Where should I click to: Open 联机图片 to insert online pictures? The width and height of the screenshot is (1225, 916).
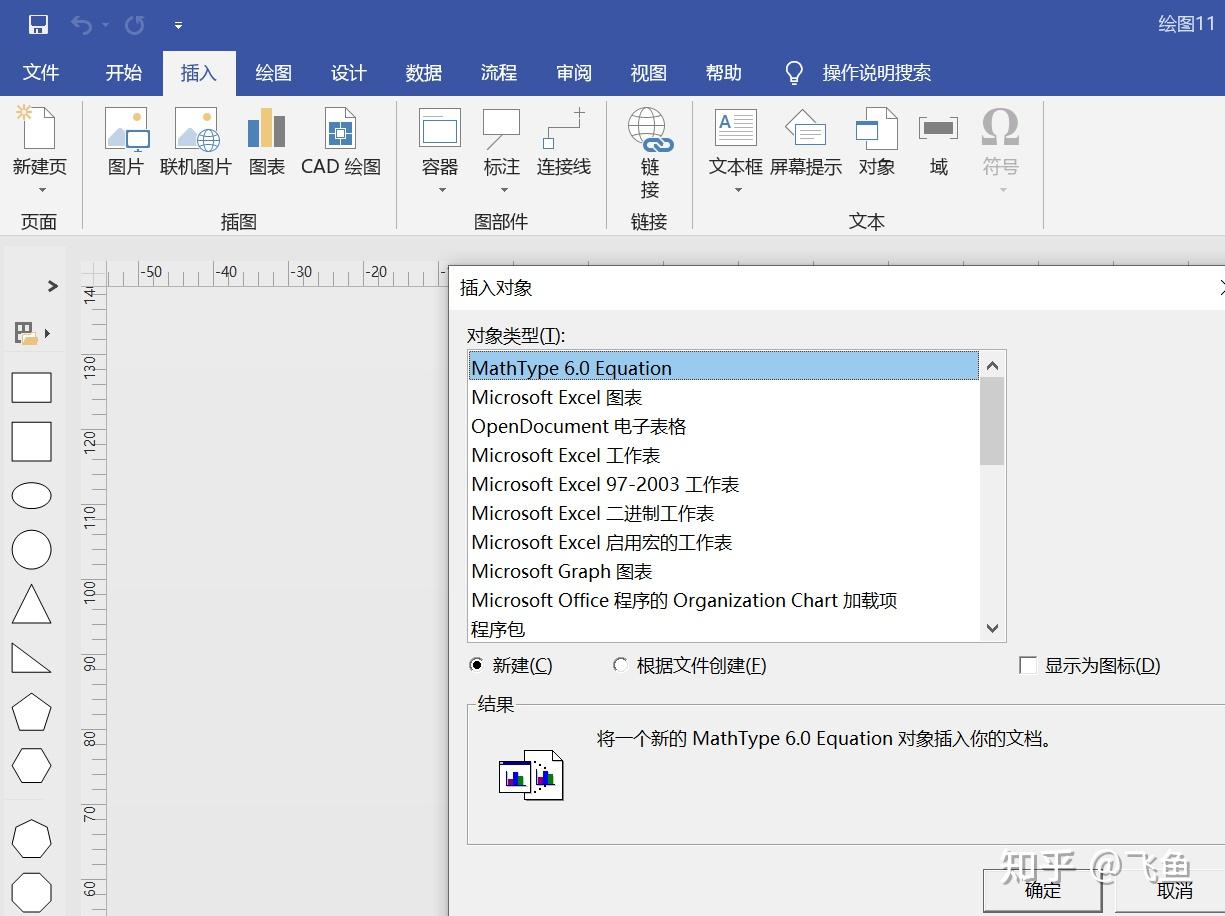pyautogui.click(x=196, y=140)
